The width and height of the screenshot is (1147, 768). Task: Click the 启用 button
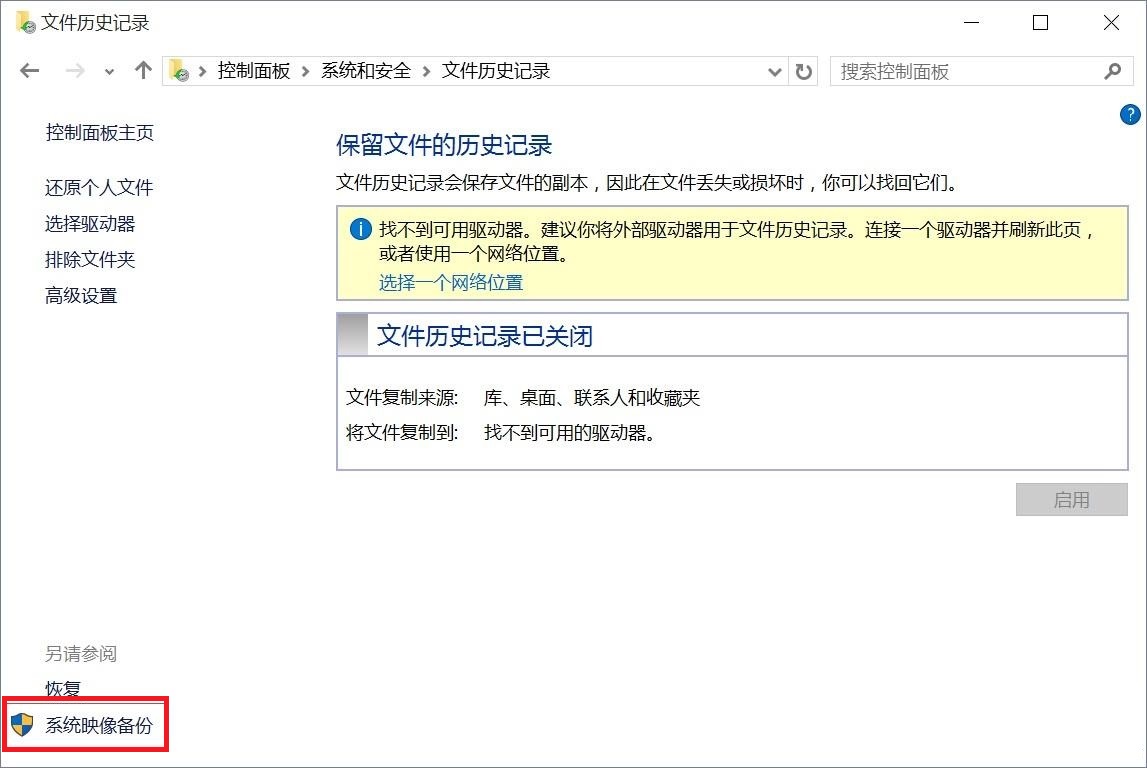pos(1071,500)
